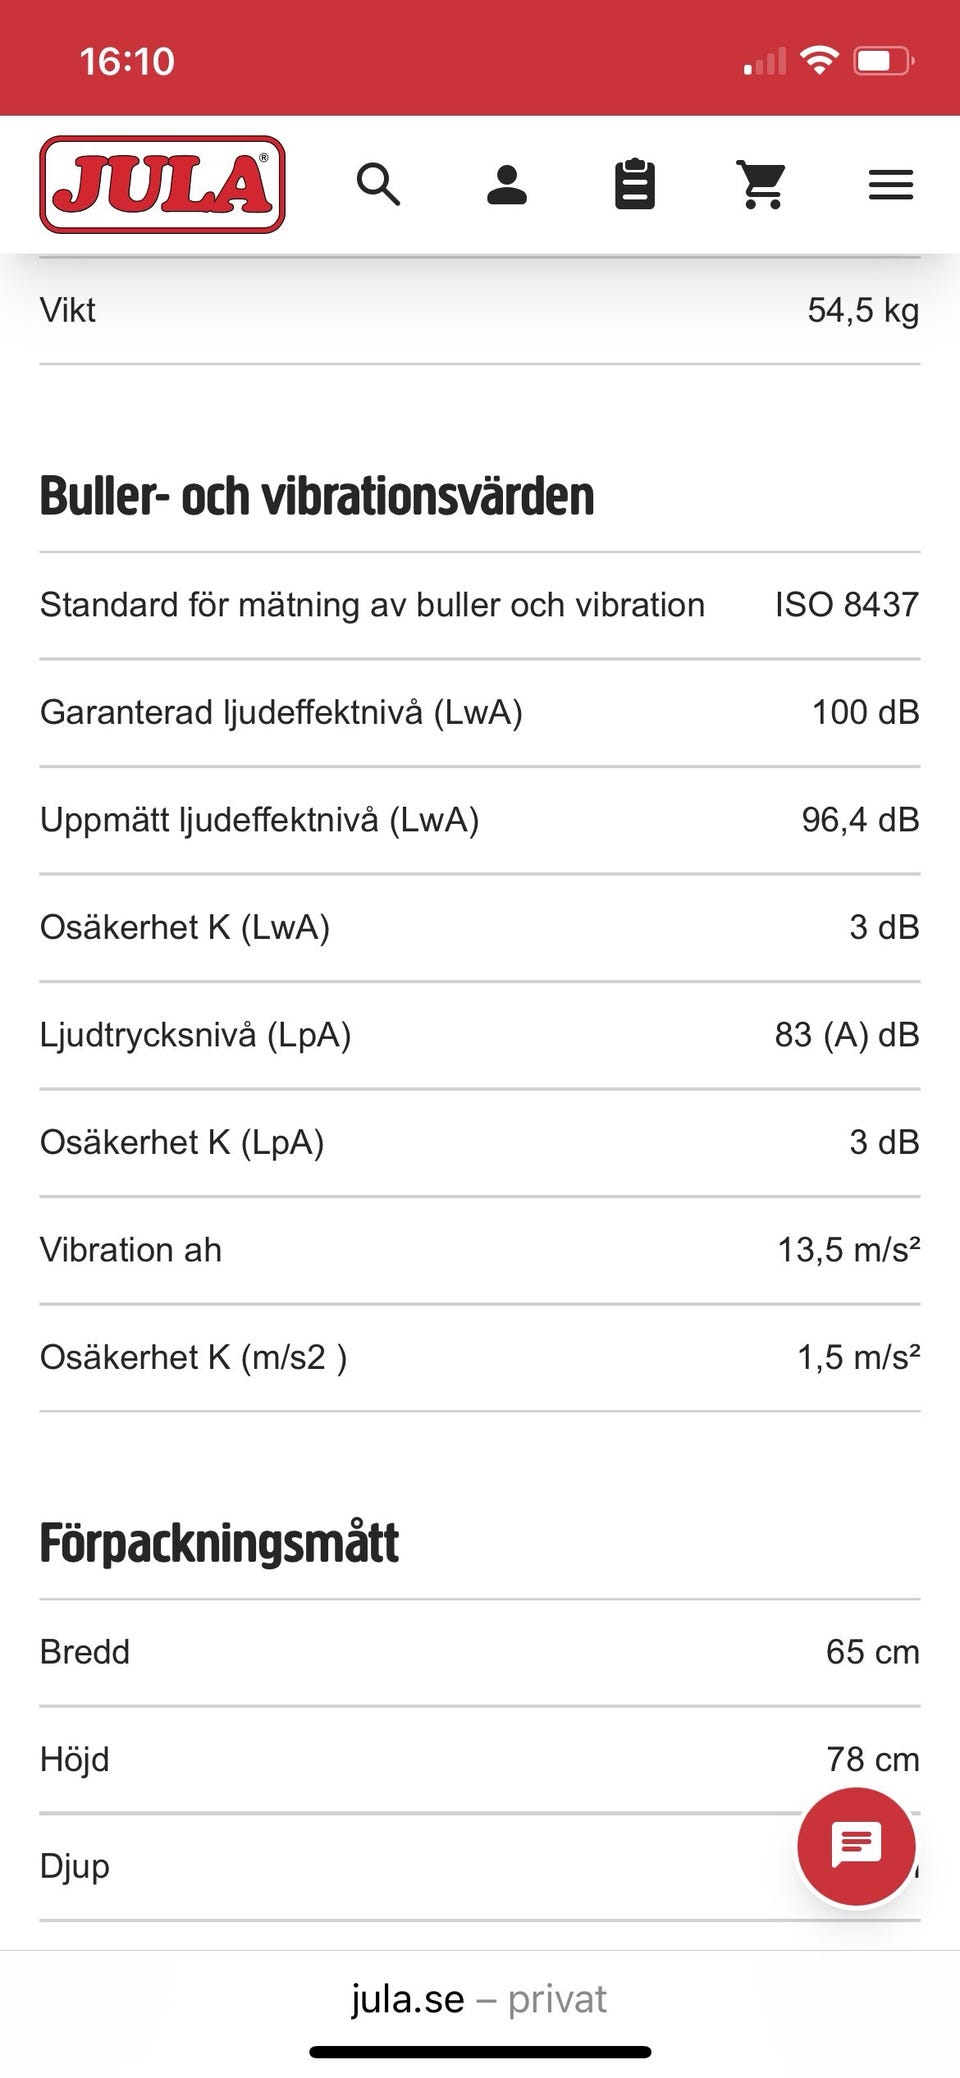
Task: Select the Förpackningsmått heading
Action: click(x=219, y=1543)
